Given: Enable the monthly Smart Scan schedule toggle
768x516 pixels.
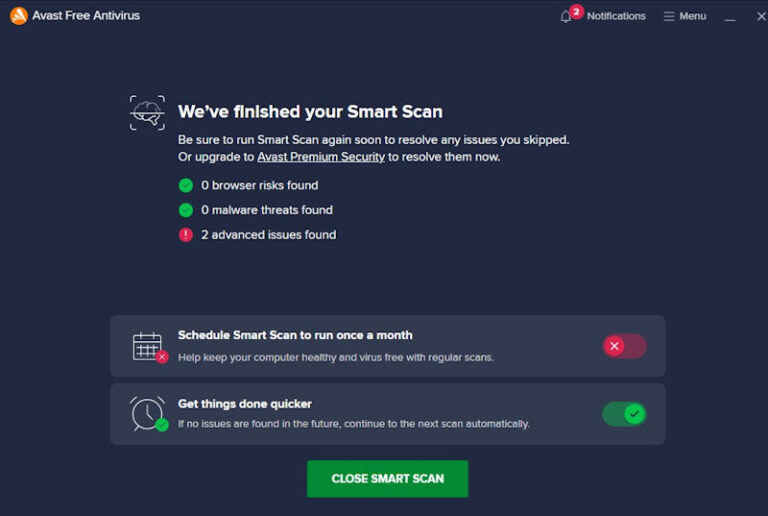Looking at the screenshot, I should [624, 346].
